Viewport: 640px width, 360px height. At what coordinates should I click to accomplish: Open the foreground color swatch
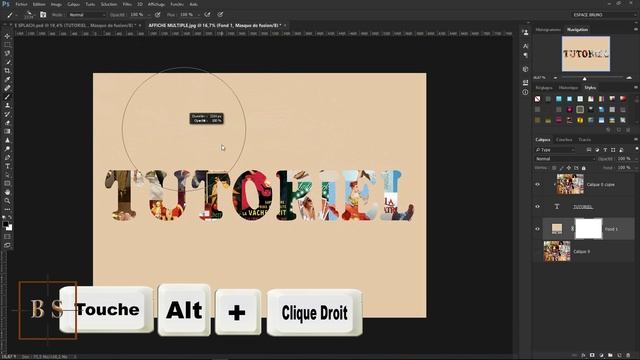tap(5, 224)
